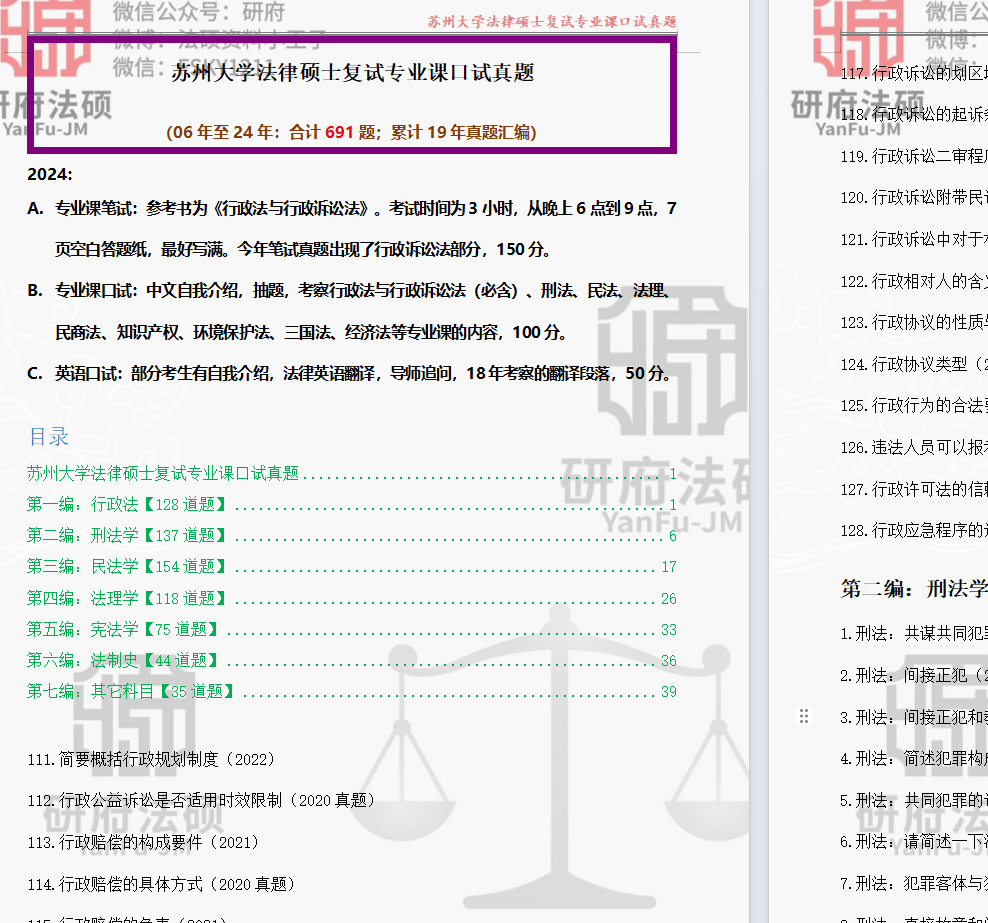The image size is (988, 923).
Task: Click item 3. 刑法：间接正犯和 on right page
Action: point(914,717)
